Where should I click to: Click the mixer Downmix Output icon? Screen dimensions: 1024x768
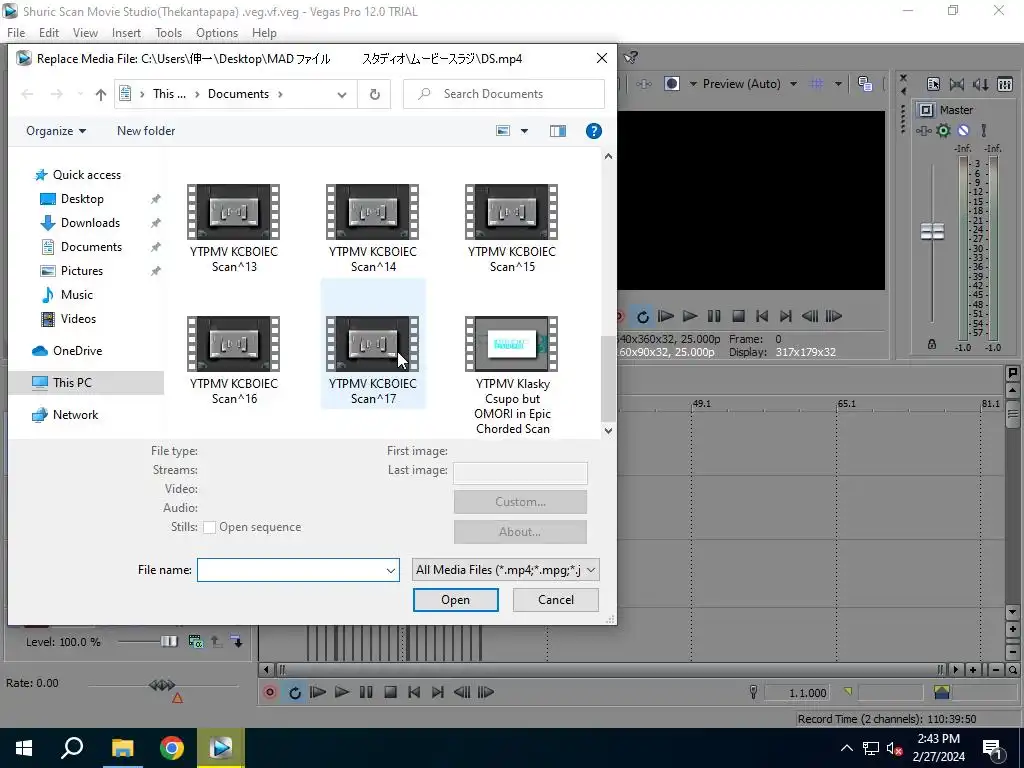(957, 84)
